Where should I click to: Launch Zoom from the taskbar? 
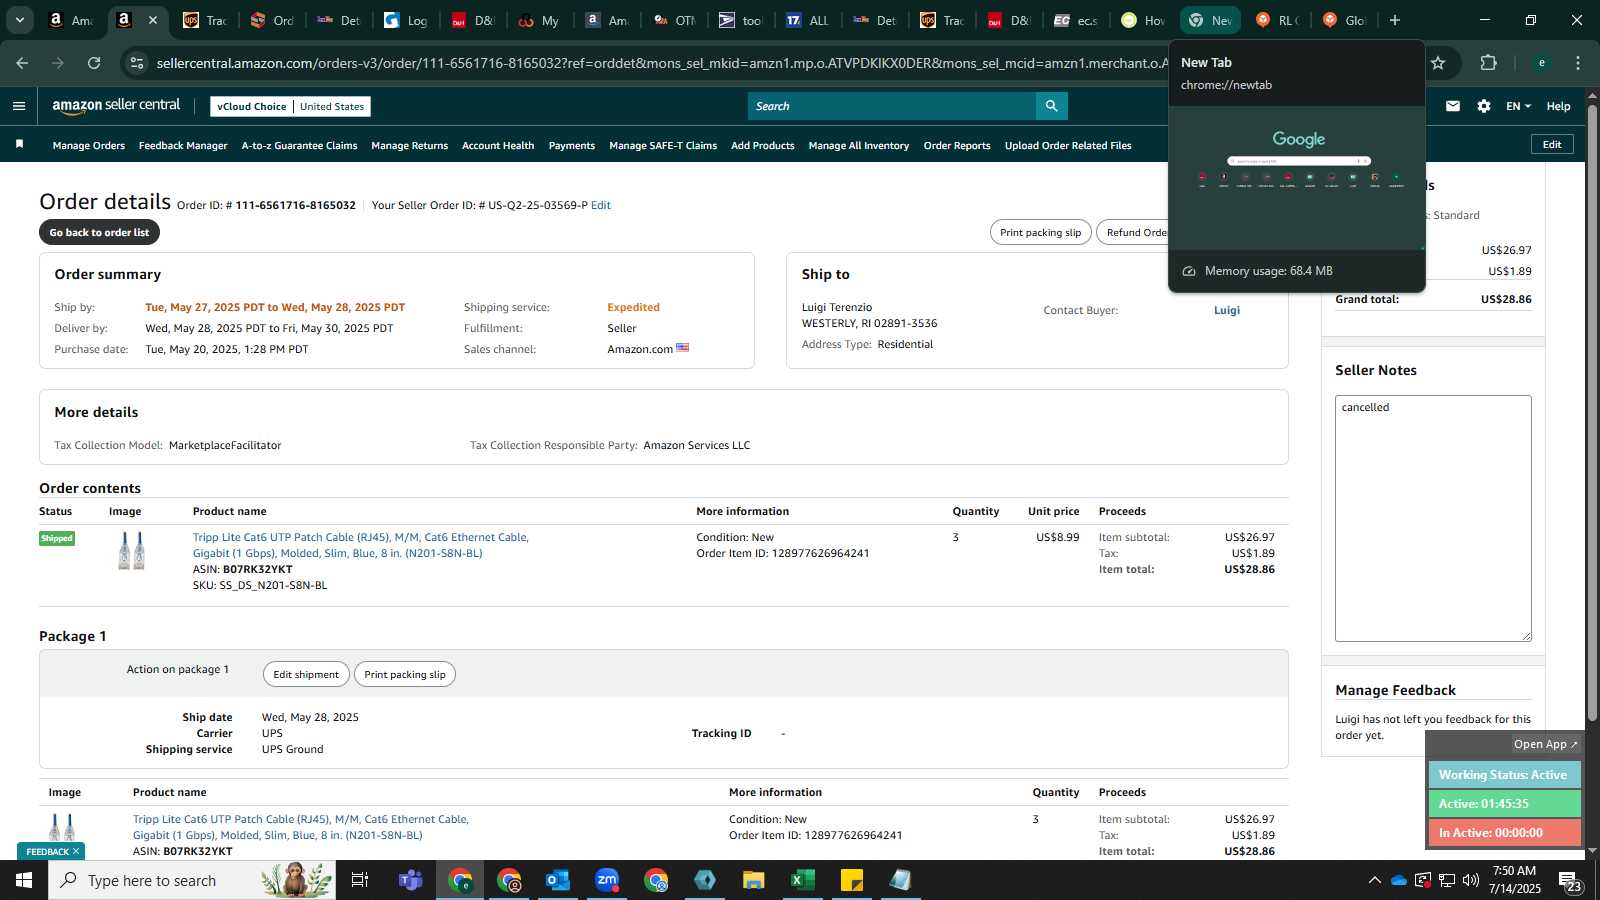click(x=607, y=880)
